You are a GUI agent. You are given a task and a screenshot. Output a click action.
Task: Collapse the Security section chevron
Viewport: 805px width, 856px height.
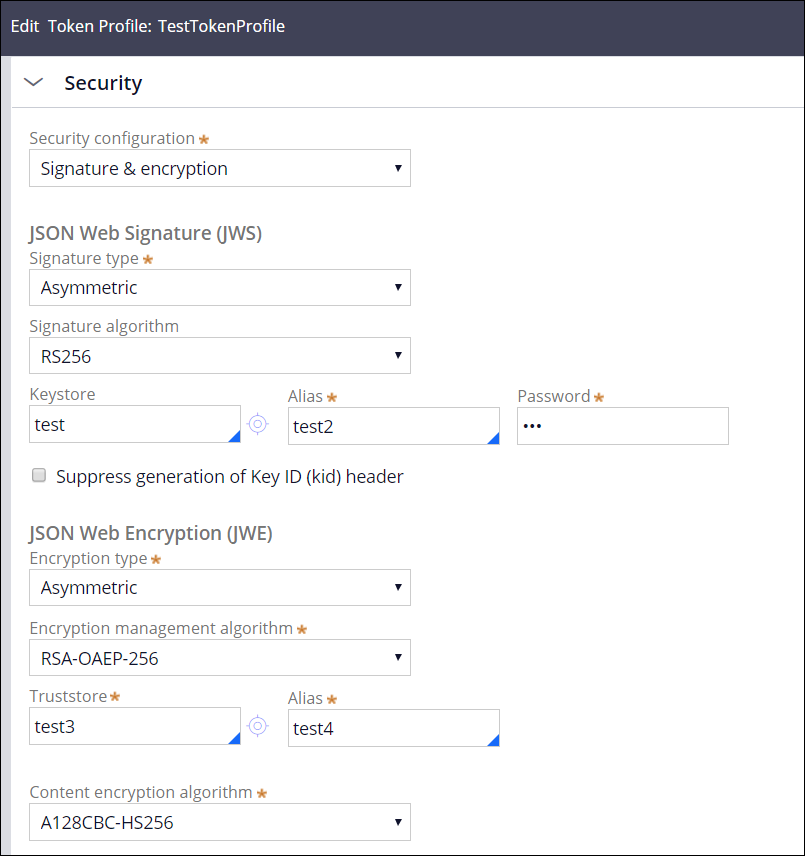(33, 83)
